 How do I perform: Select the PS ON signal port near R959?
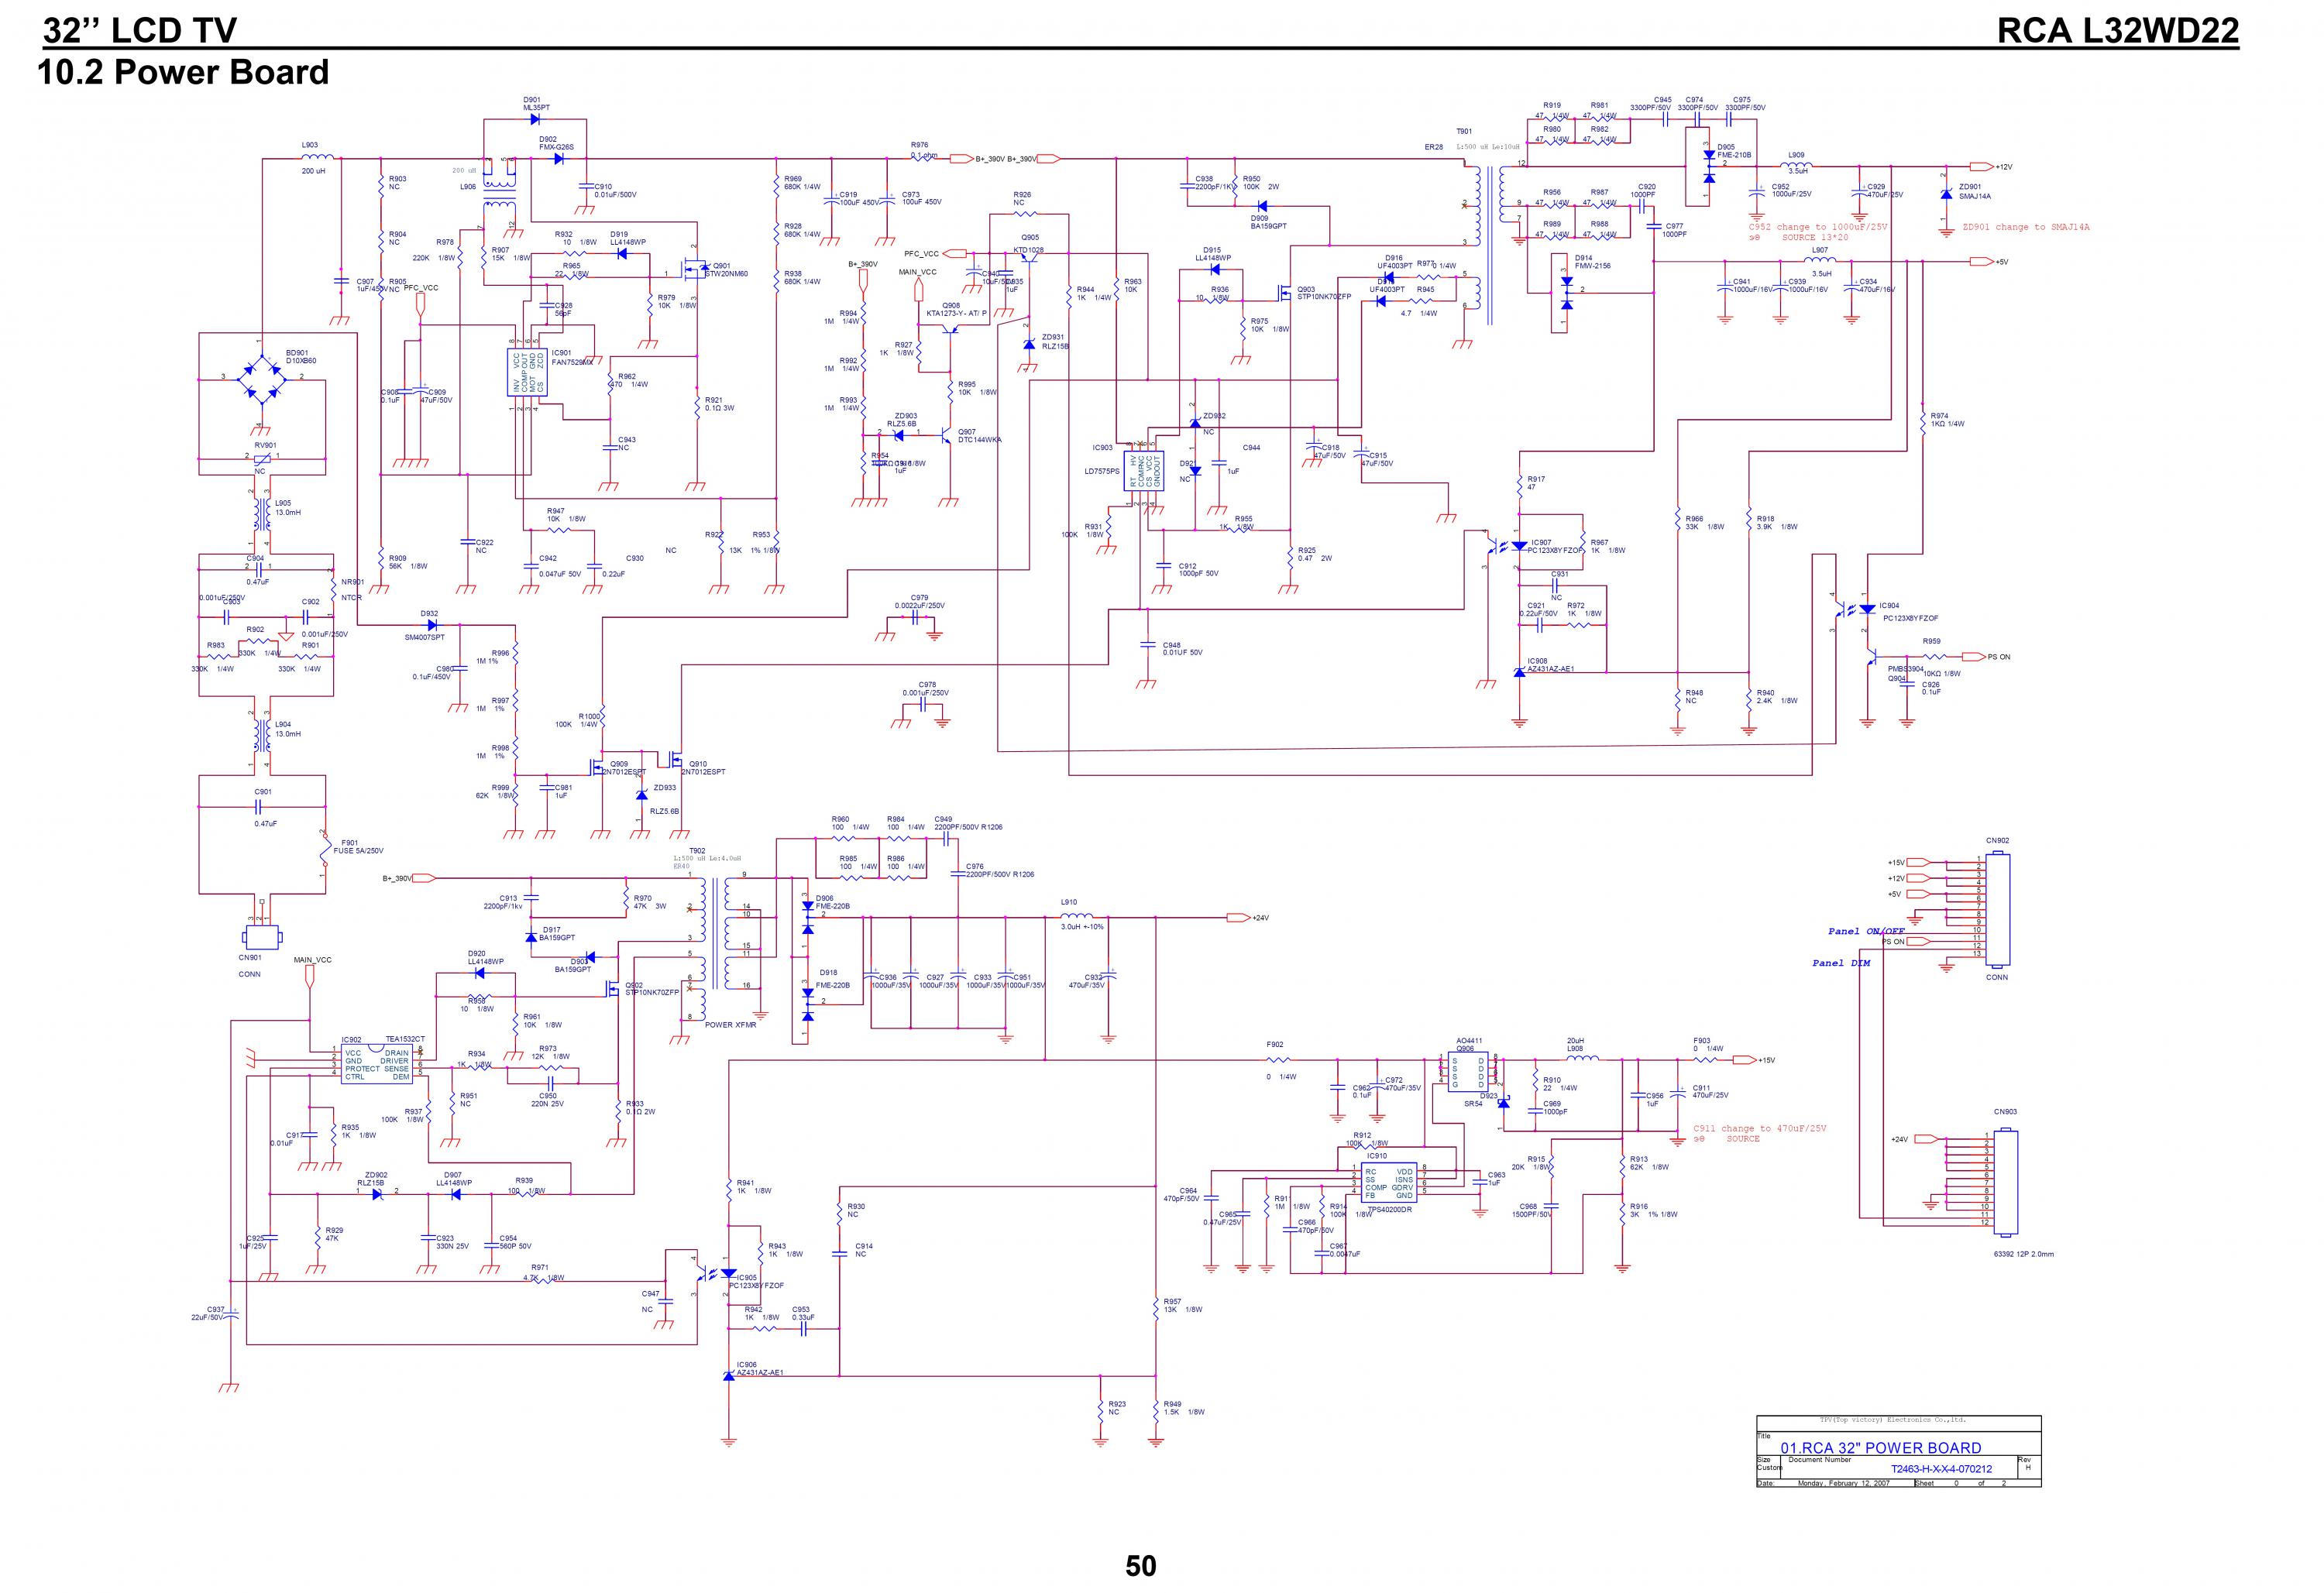pos(1973,657)
